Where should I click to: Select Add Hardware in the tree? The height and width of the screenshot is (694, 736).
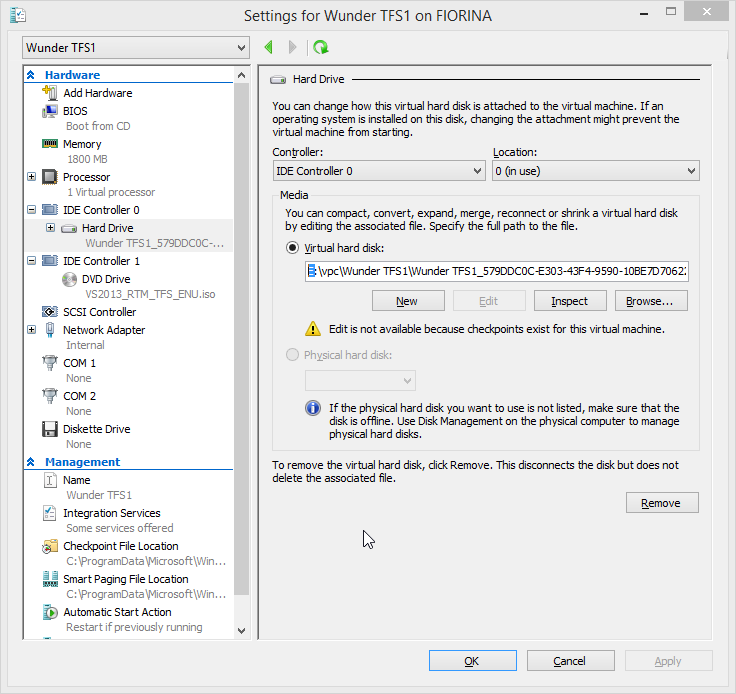[98, 93]
